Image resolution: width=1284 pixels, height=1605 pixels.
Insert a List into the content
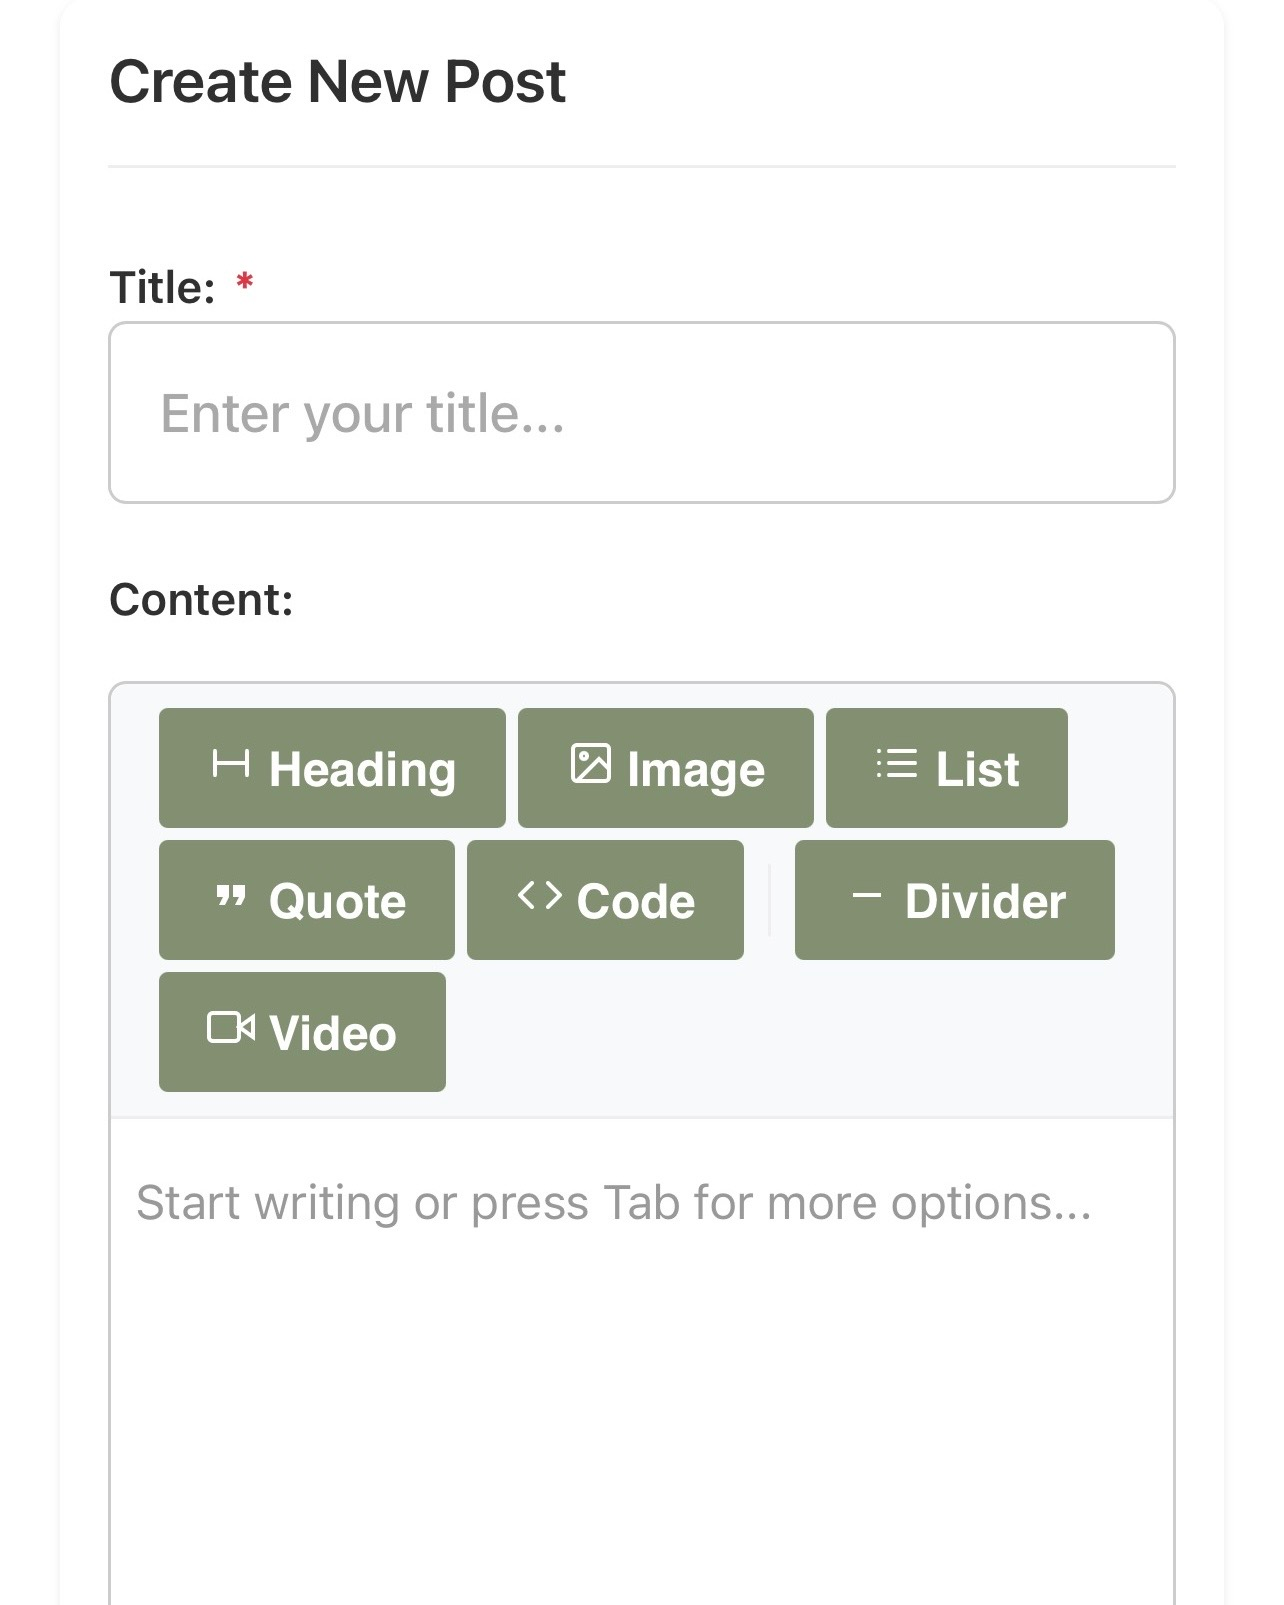pyautogui.click(x=946, y=767)
